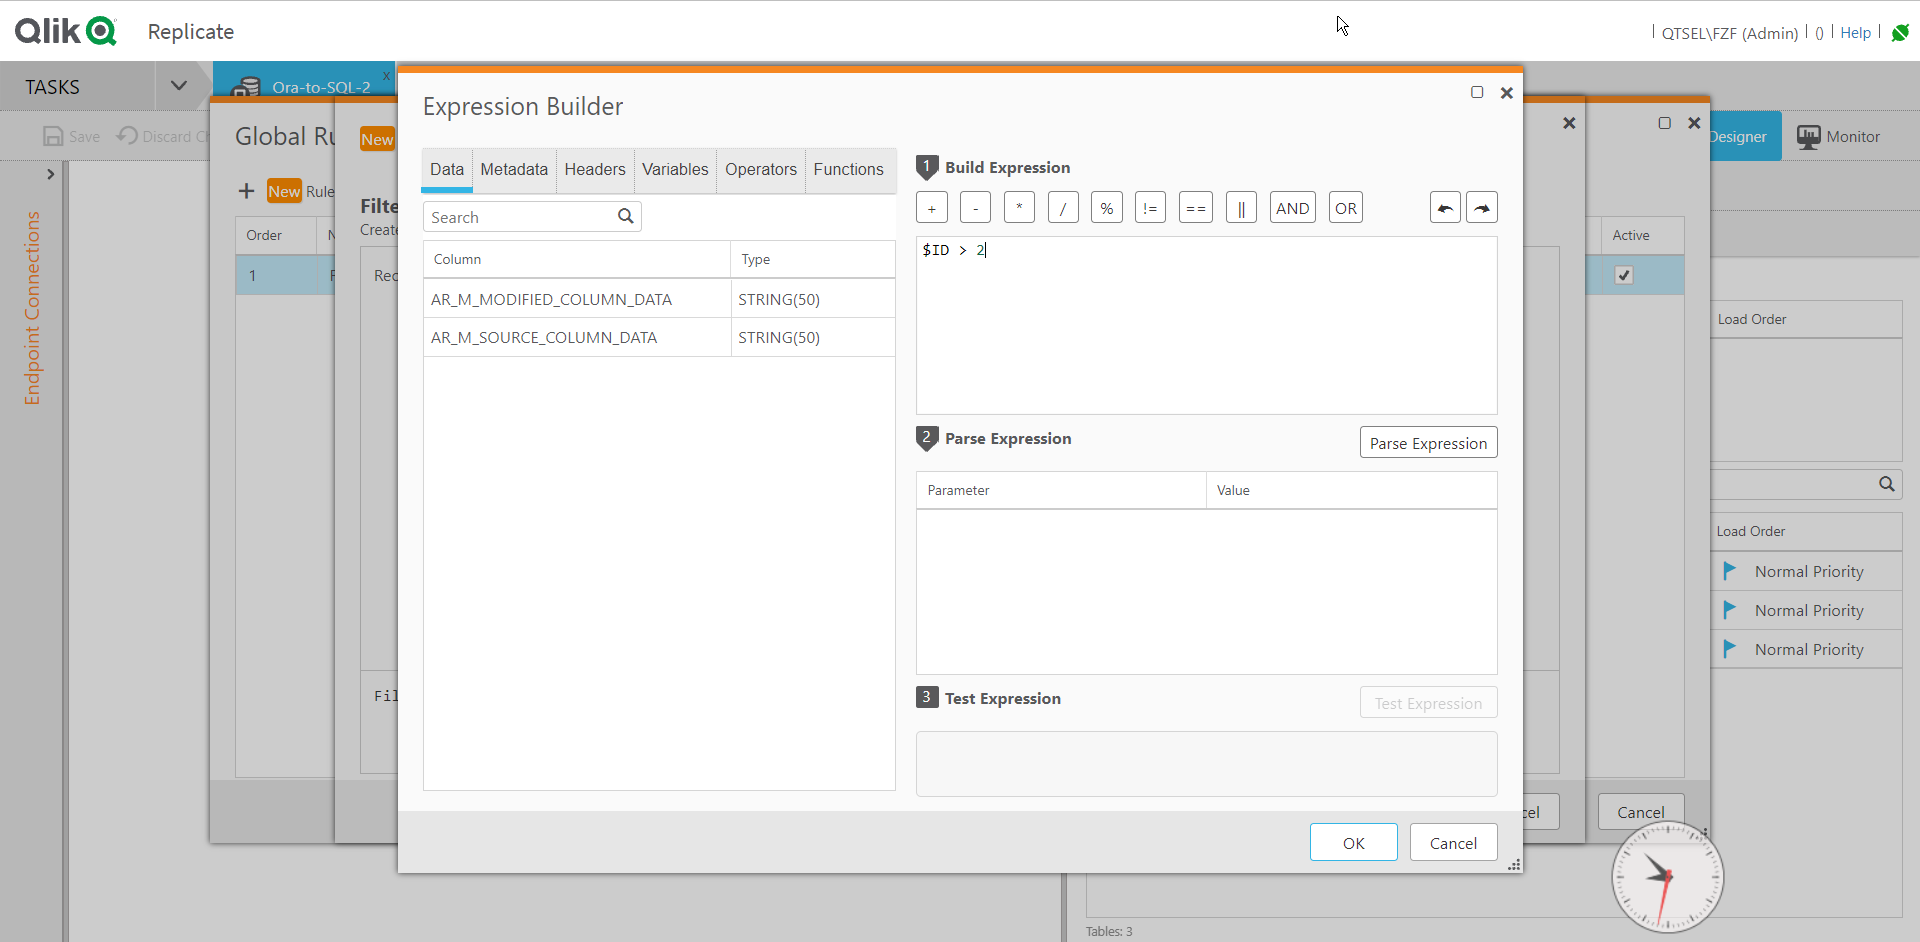The image size is (1920, 942).
Task: Click the Qlik logo
Action: tap(66, 31)
